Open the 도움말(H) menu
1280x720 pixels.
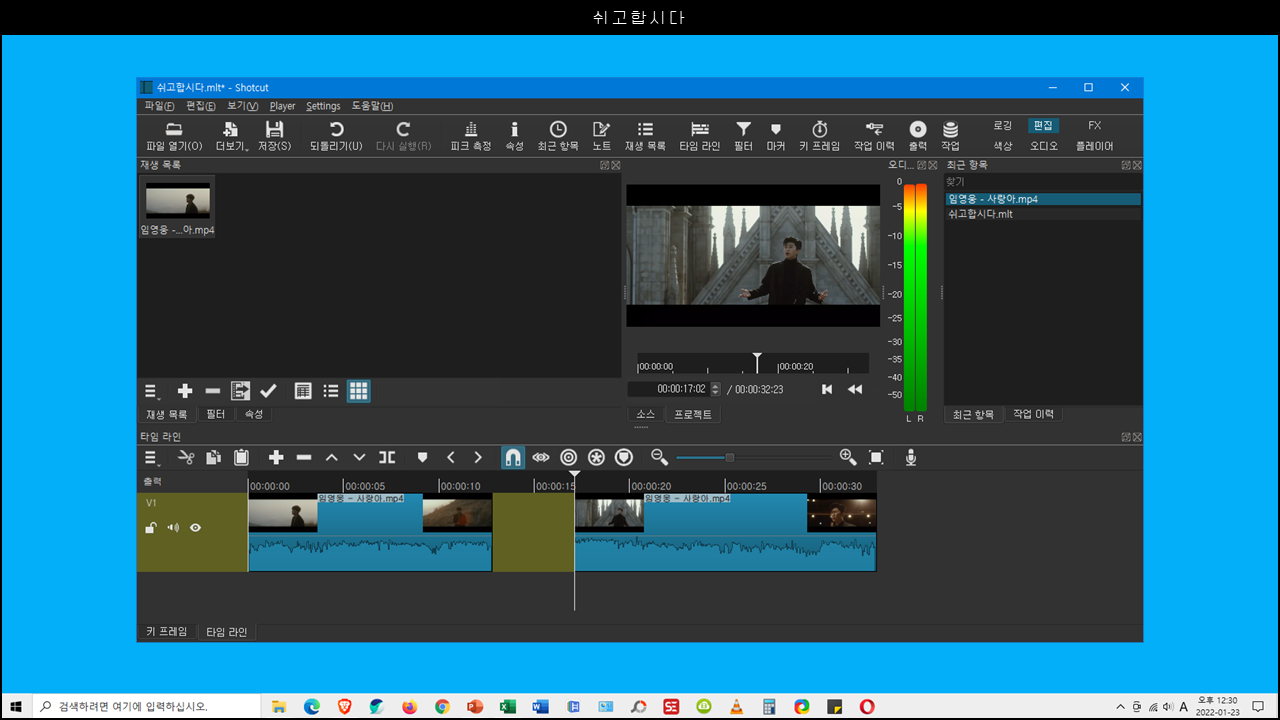coord(372,106)
